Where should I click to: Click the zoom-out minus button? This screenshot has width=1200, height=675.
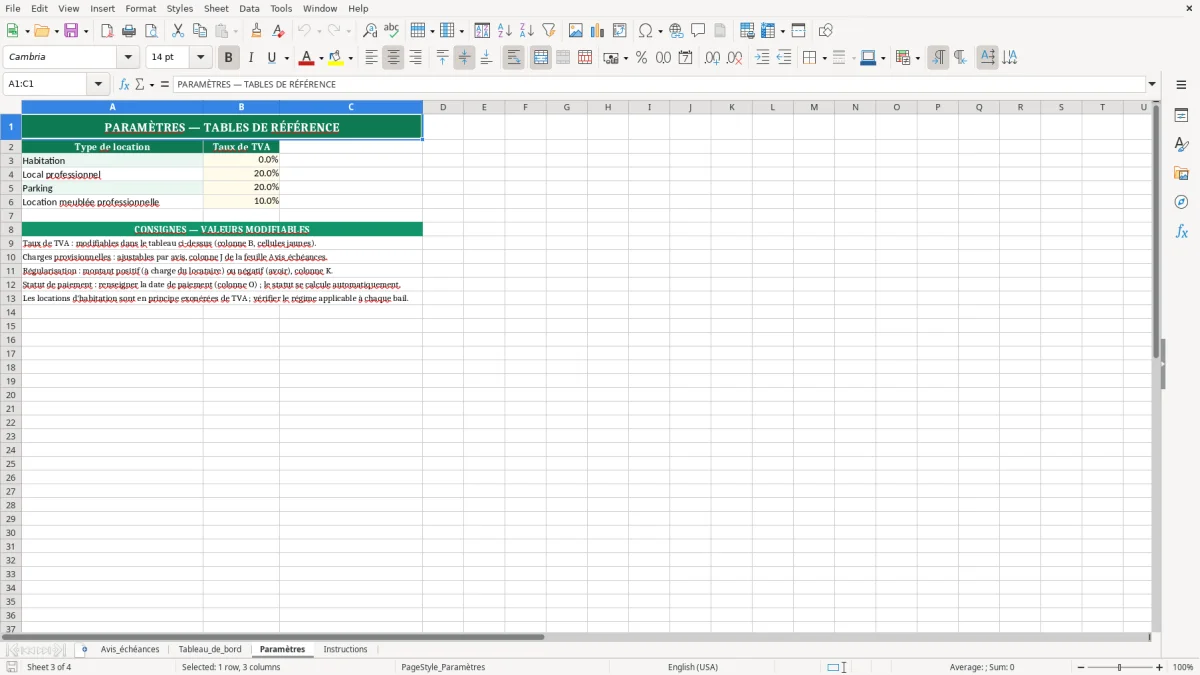(x=1081, y=667)
